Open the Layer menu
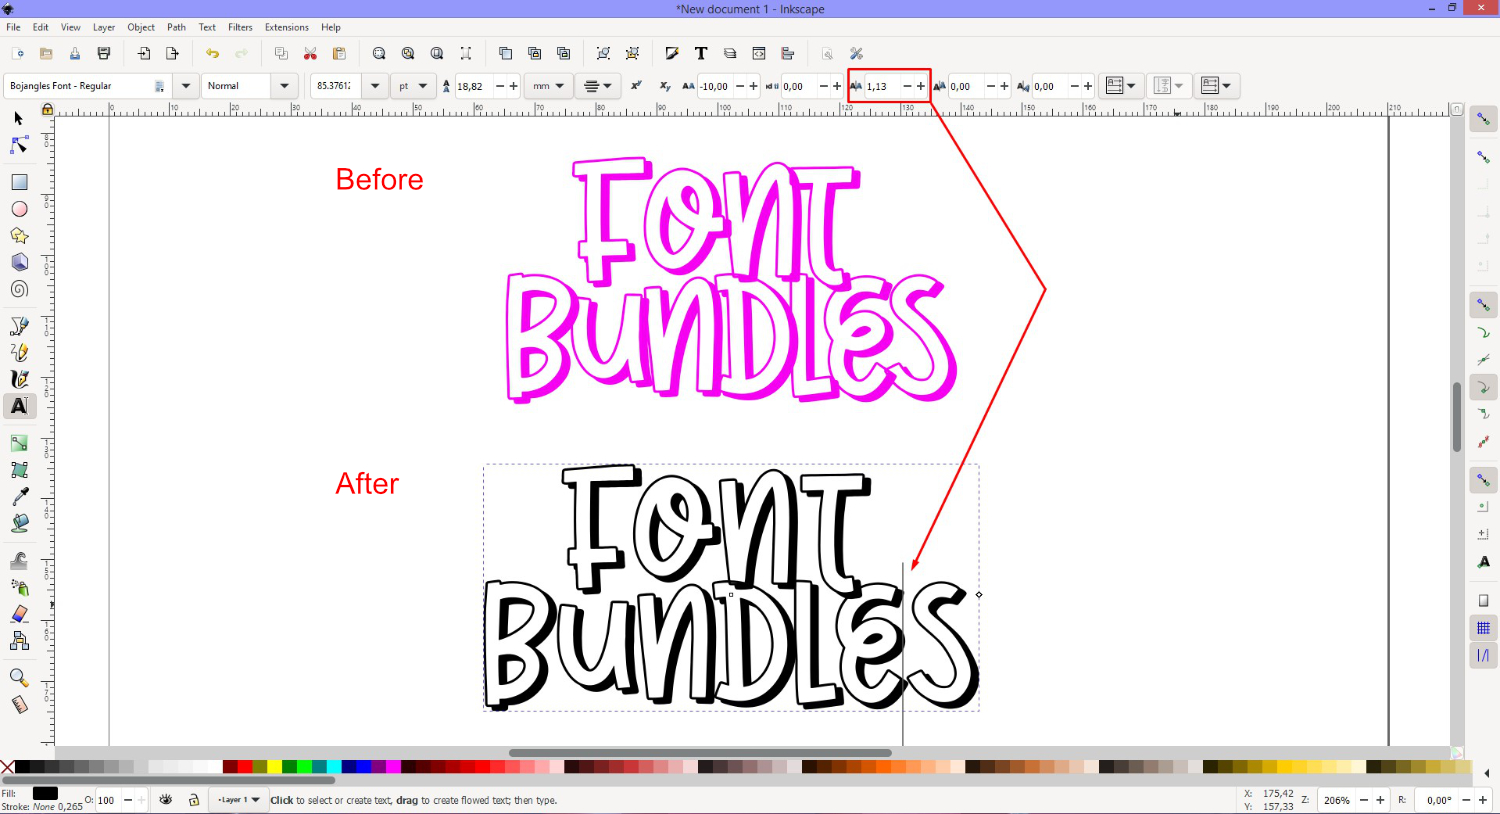Image resolution: width=1500 pixels, height=814 pixels. pyautogui.click(x=104, y=27)
